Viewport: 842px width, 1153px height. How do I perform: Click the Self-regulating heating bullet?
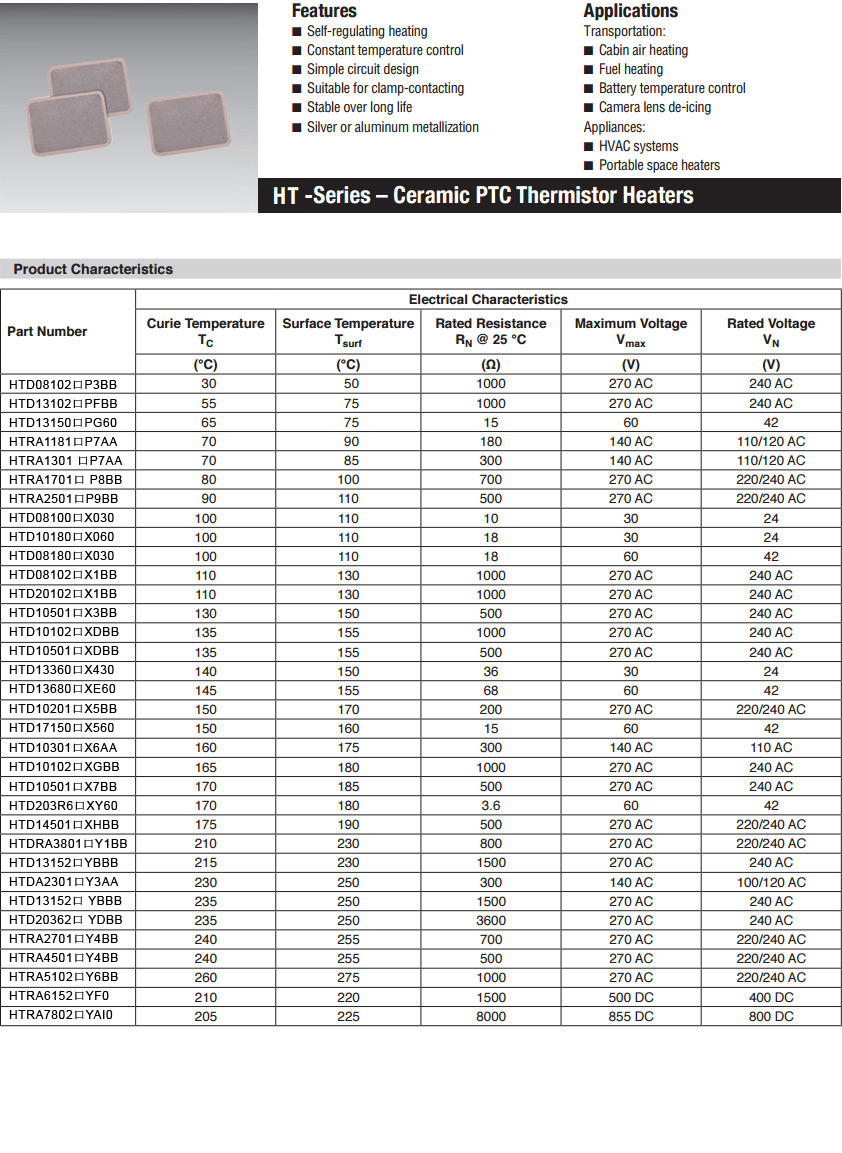366,31
